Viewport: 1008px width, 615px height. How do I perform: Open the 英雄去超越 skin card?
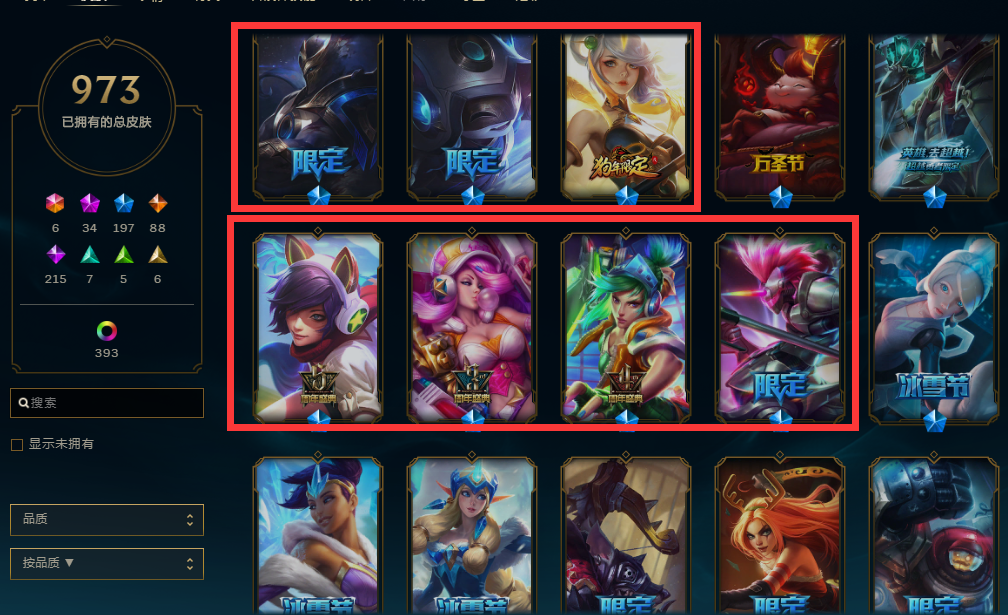933,118
